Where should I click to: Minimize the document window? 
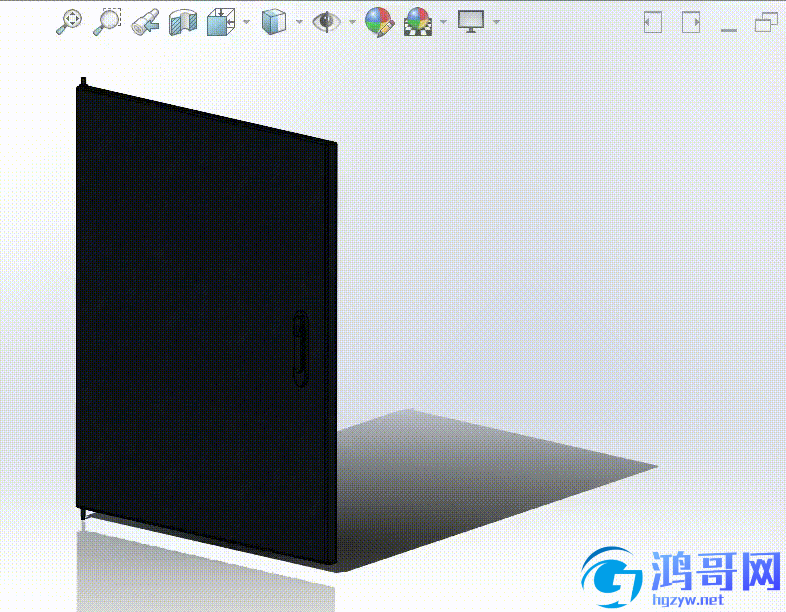729,30
